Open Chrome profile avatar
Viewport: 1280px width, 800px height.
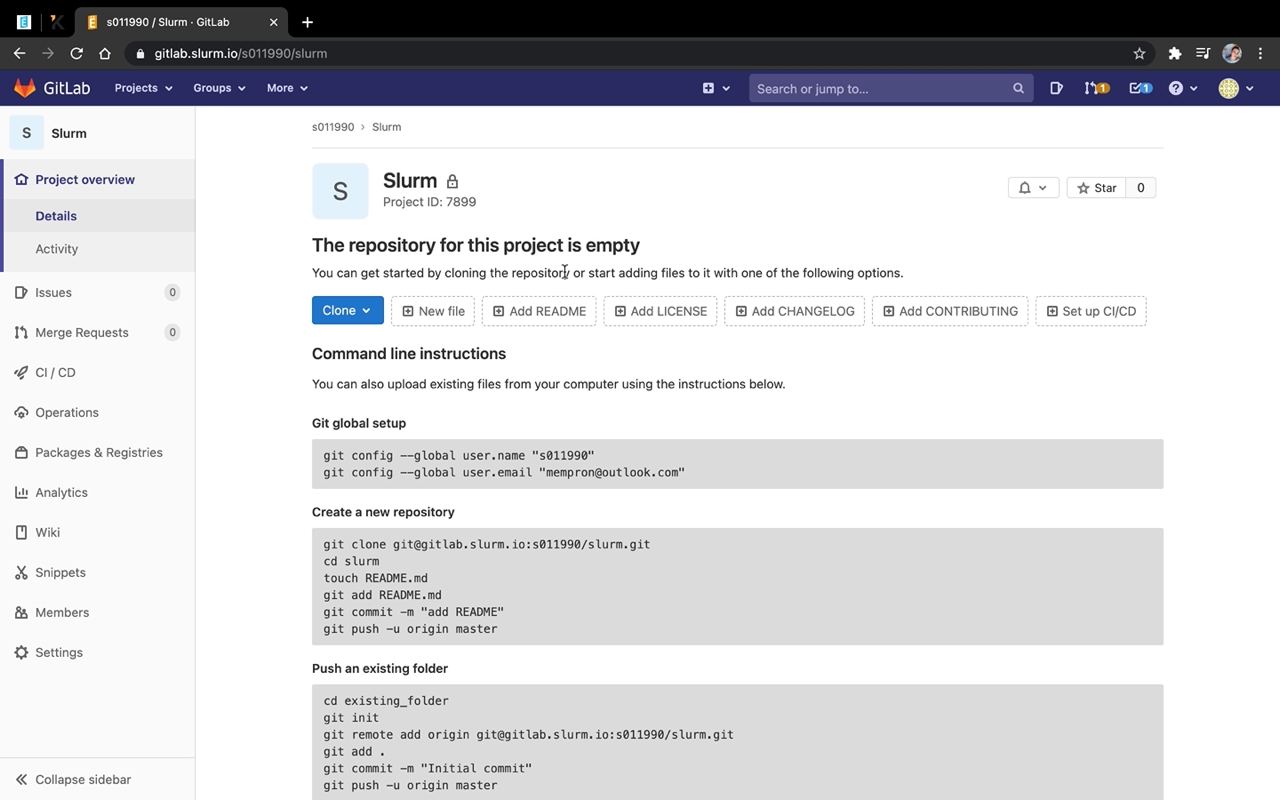[x=1232, y=53]
